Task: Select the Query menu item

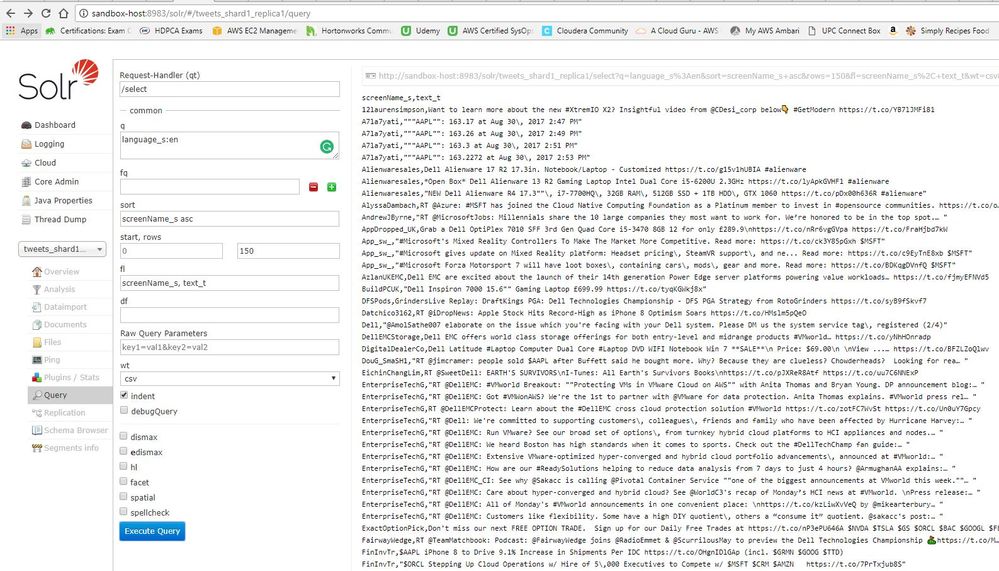Action: pos(70,395)
